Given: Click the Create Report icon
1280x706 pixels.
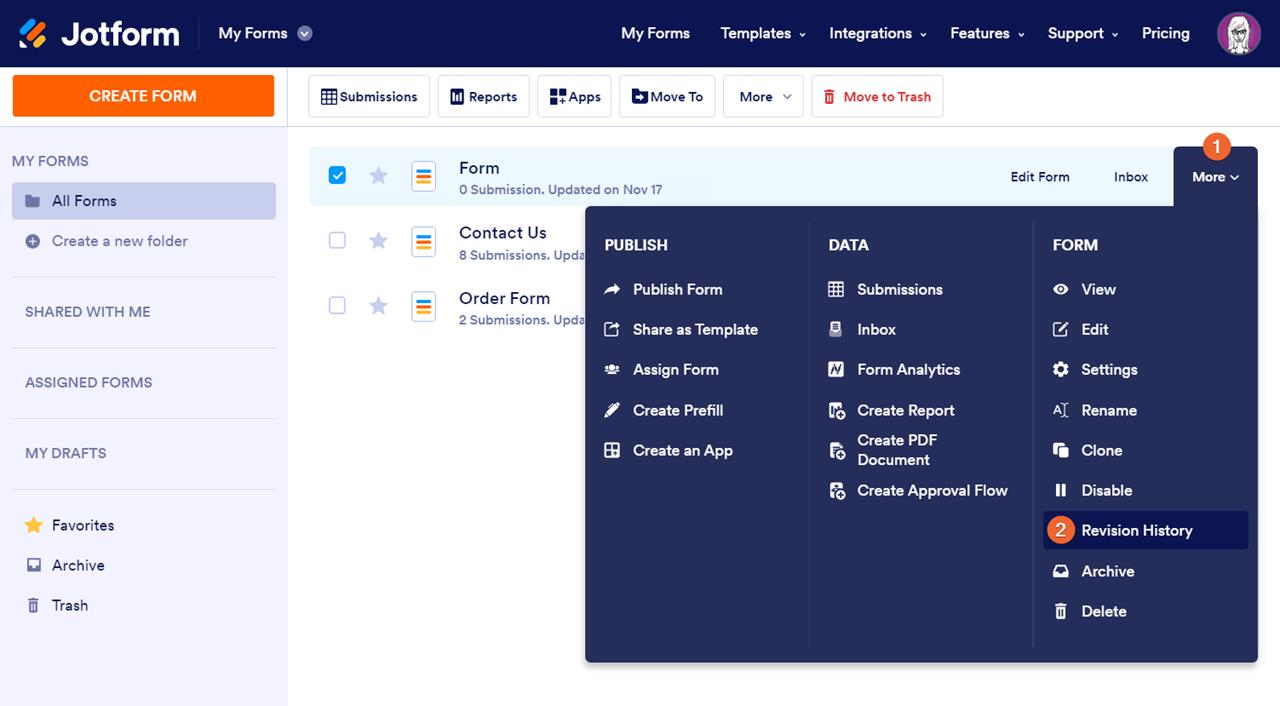Looking at the screenshot, I should coord(837,410).
